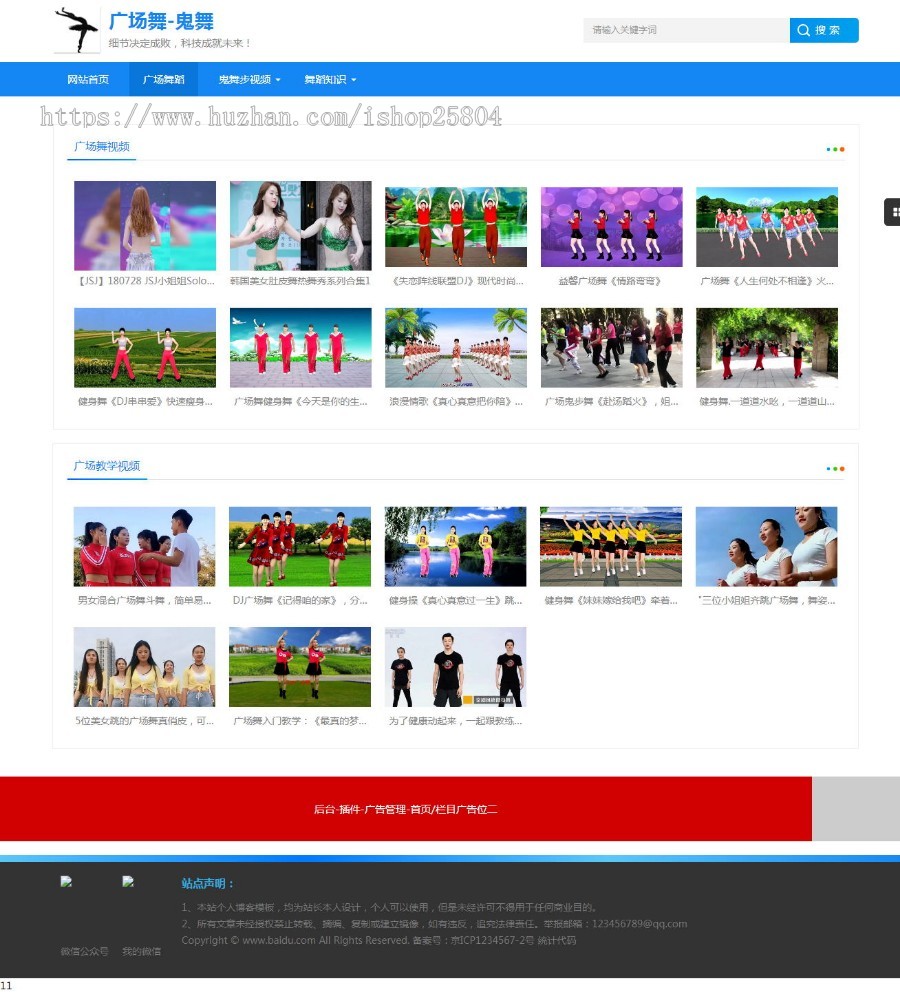Play the 健身舞《DJ串串爱》 video thumbnail

(145, 347)
